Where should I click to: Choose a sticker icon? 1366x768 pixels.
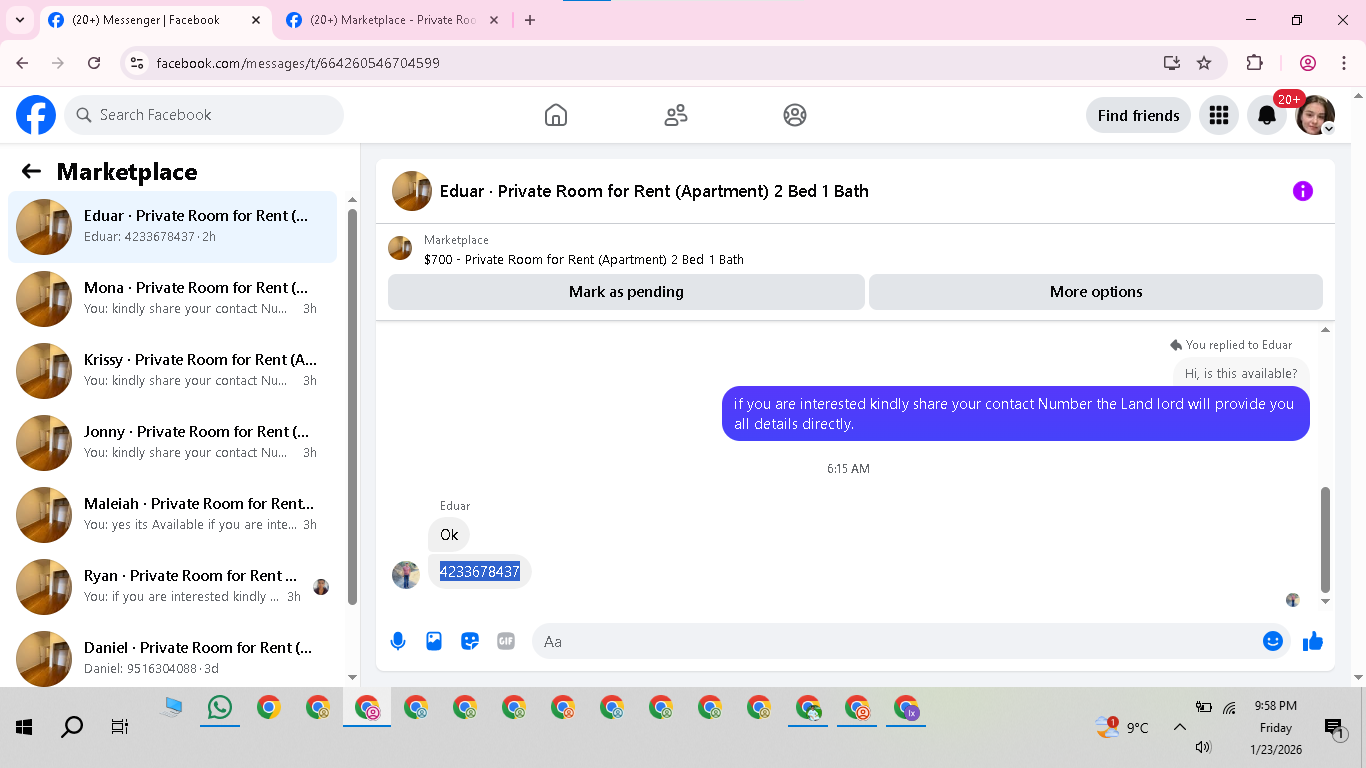pyautogui.click(x=470, y=641)
